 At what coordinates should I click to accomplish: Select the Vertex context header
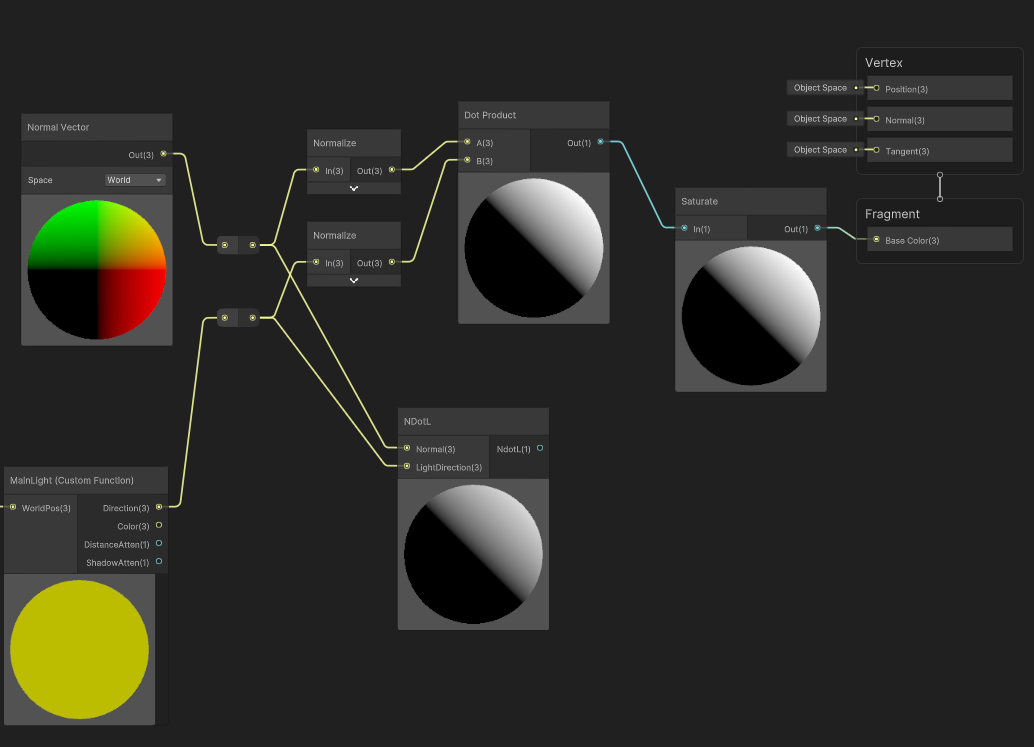pyautogui.click(x=884, y=63)
